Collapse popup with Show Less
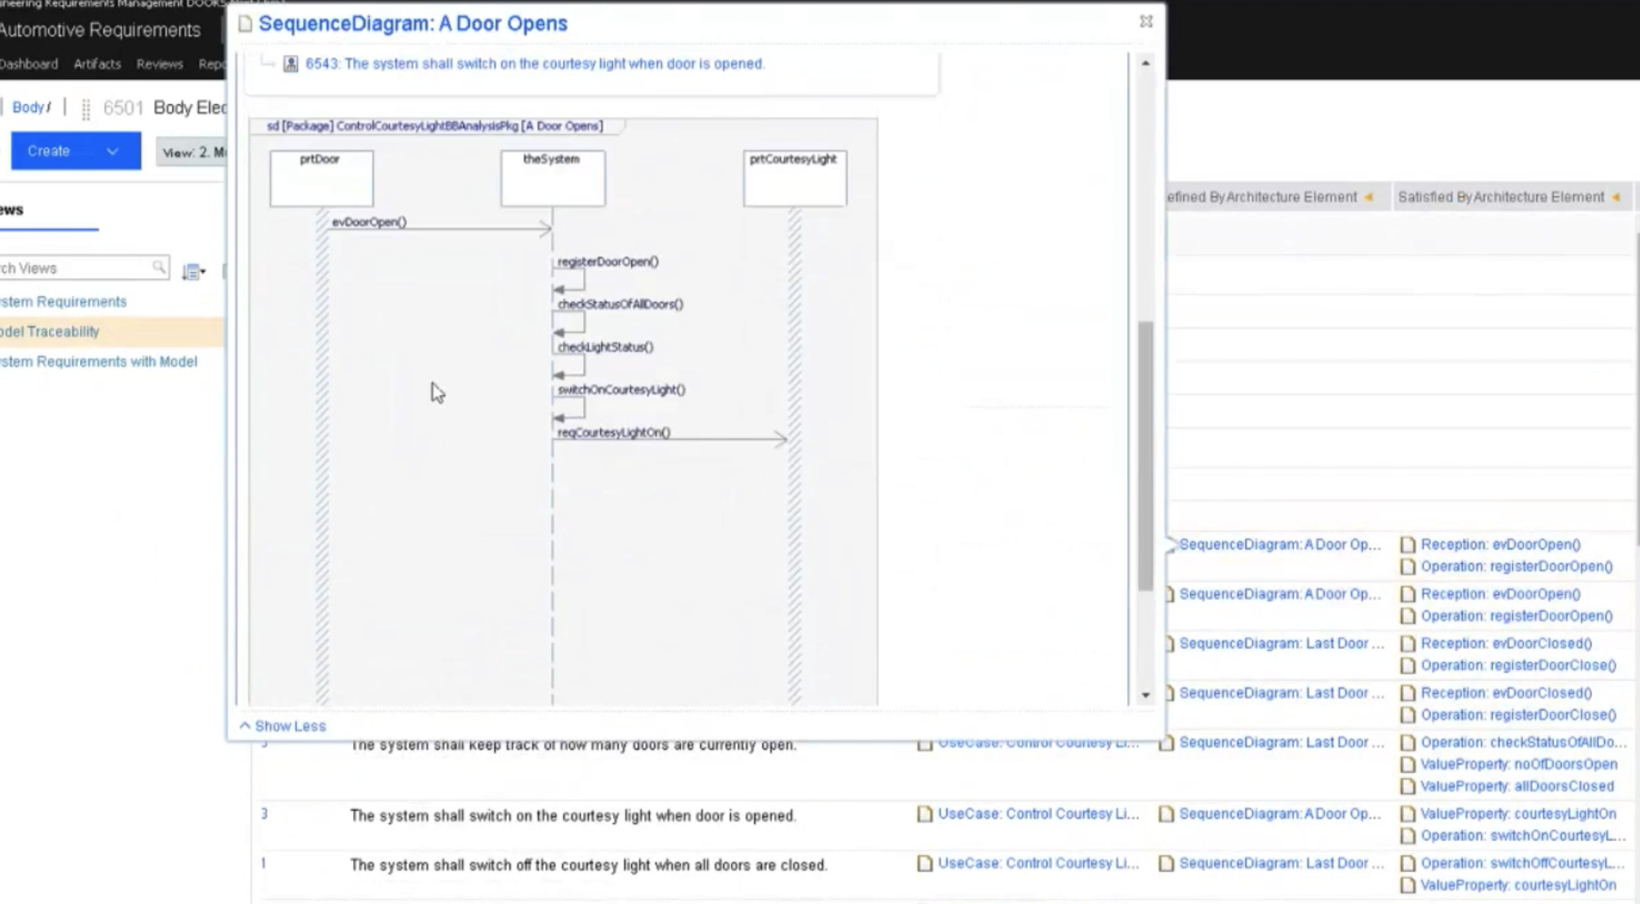The image size is (1640, 904). (283, 726)
